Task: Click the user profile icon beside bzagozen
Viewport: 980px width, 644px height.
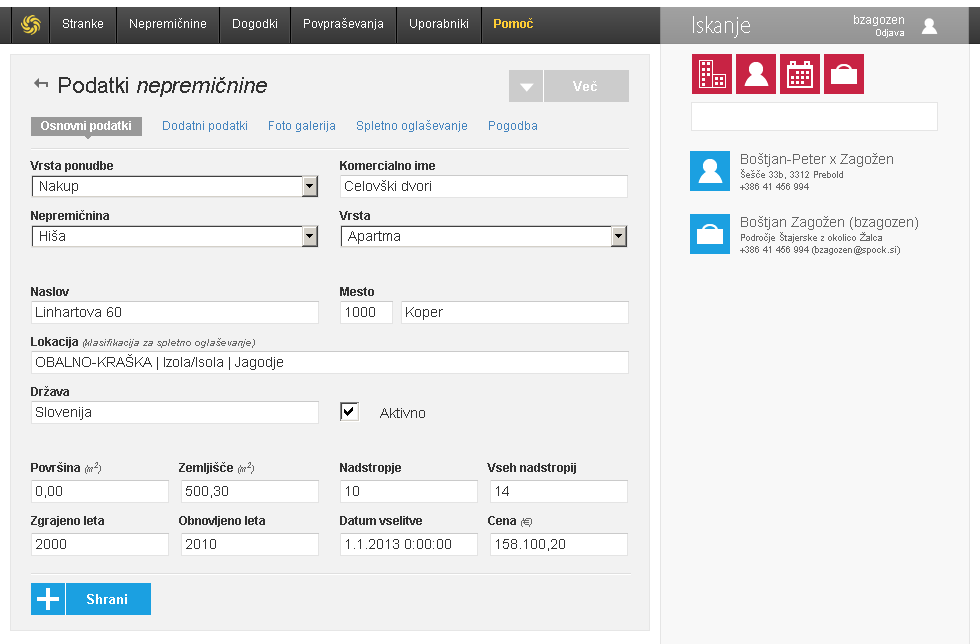Action: (929, 26)
